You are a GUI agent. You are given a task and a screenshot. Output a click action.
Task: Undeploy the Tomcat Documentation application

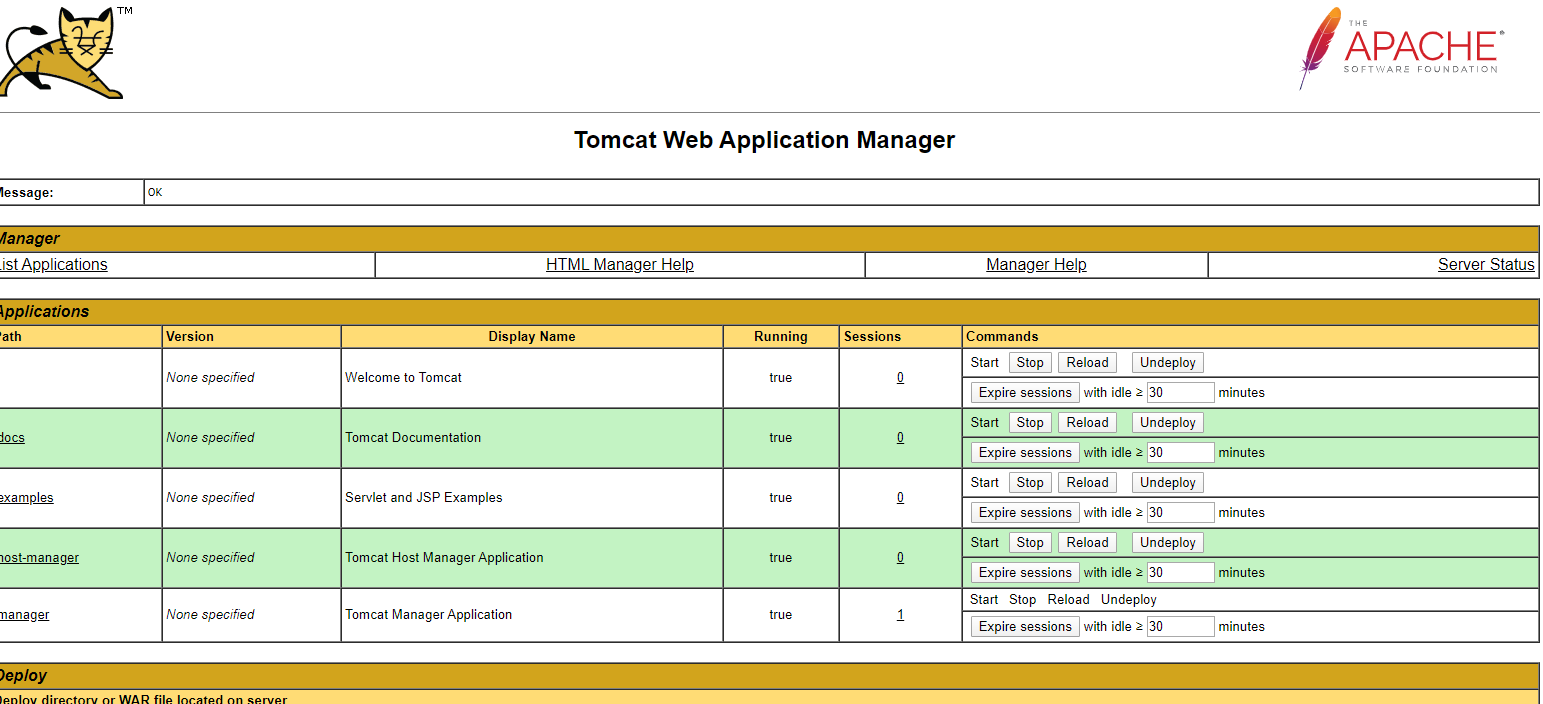pyautogui.click(x=1168, y=423)
